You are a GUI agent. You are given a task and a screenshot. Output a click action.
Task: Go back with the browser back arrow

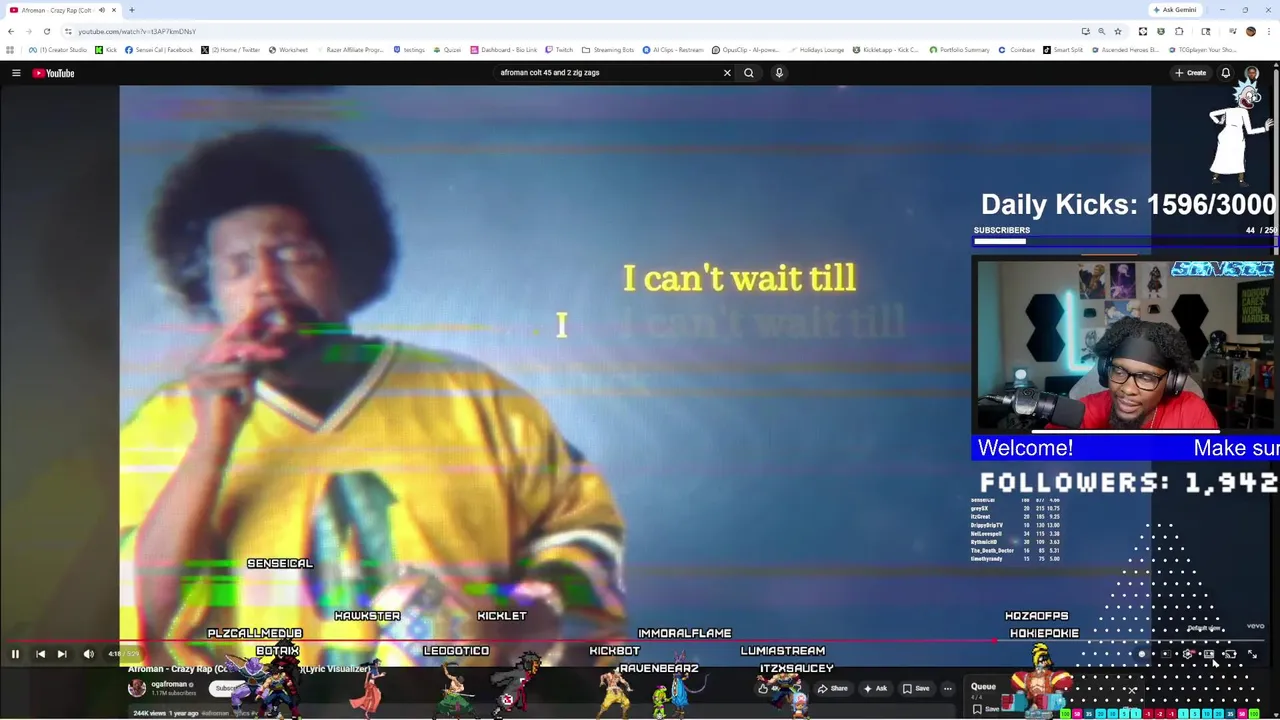[11, 31]
